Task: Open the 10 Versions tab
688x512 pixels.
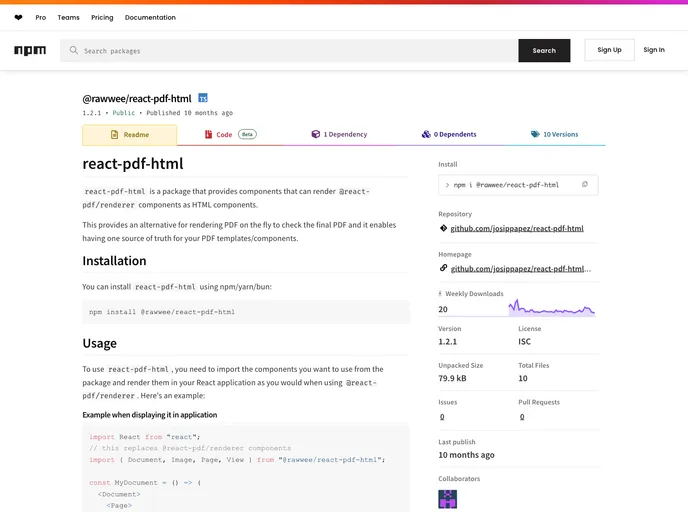Action: tap(555, 134)
